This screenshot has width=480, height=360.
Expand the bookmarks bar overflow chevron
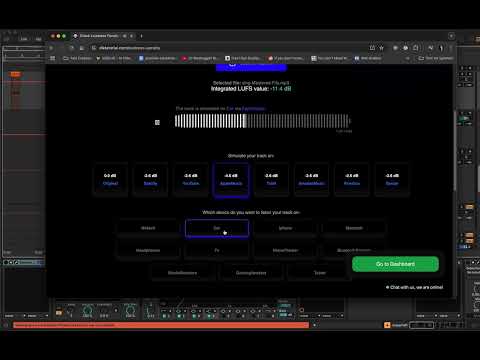coord(407,58)
